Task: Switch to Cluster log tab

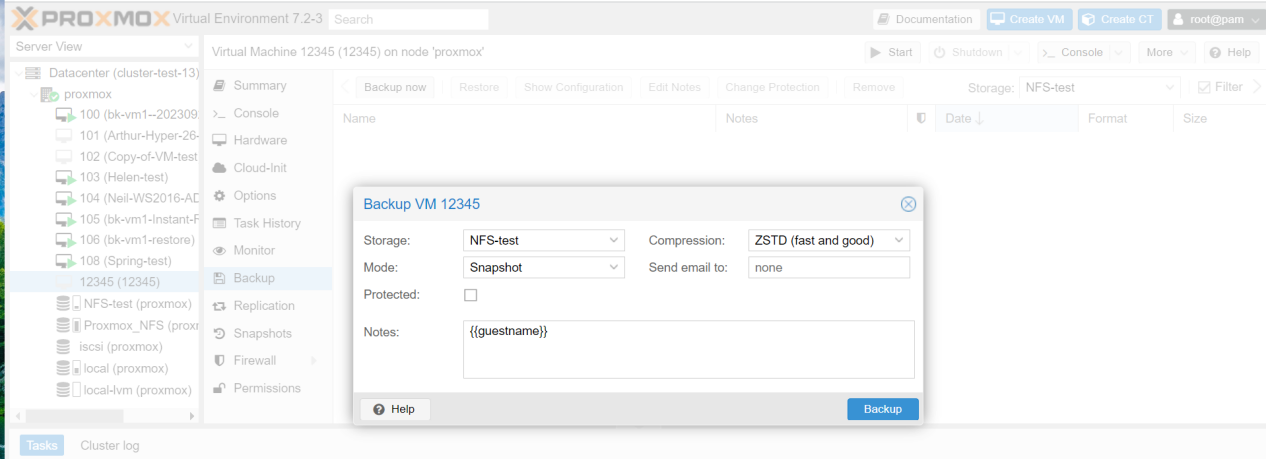Action: [x=110, y=445]
